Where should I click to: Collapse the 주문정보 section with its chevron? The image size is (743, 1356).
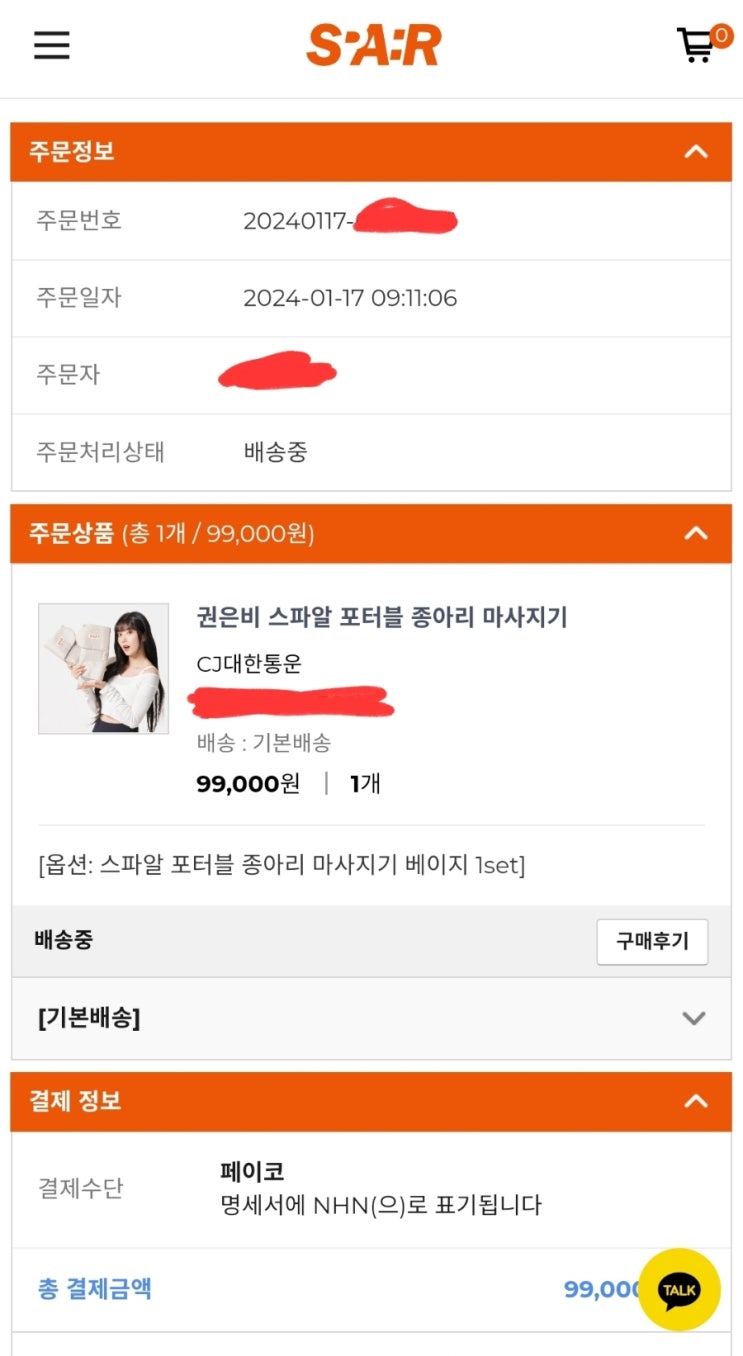(x=695, y=152)
